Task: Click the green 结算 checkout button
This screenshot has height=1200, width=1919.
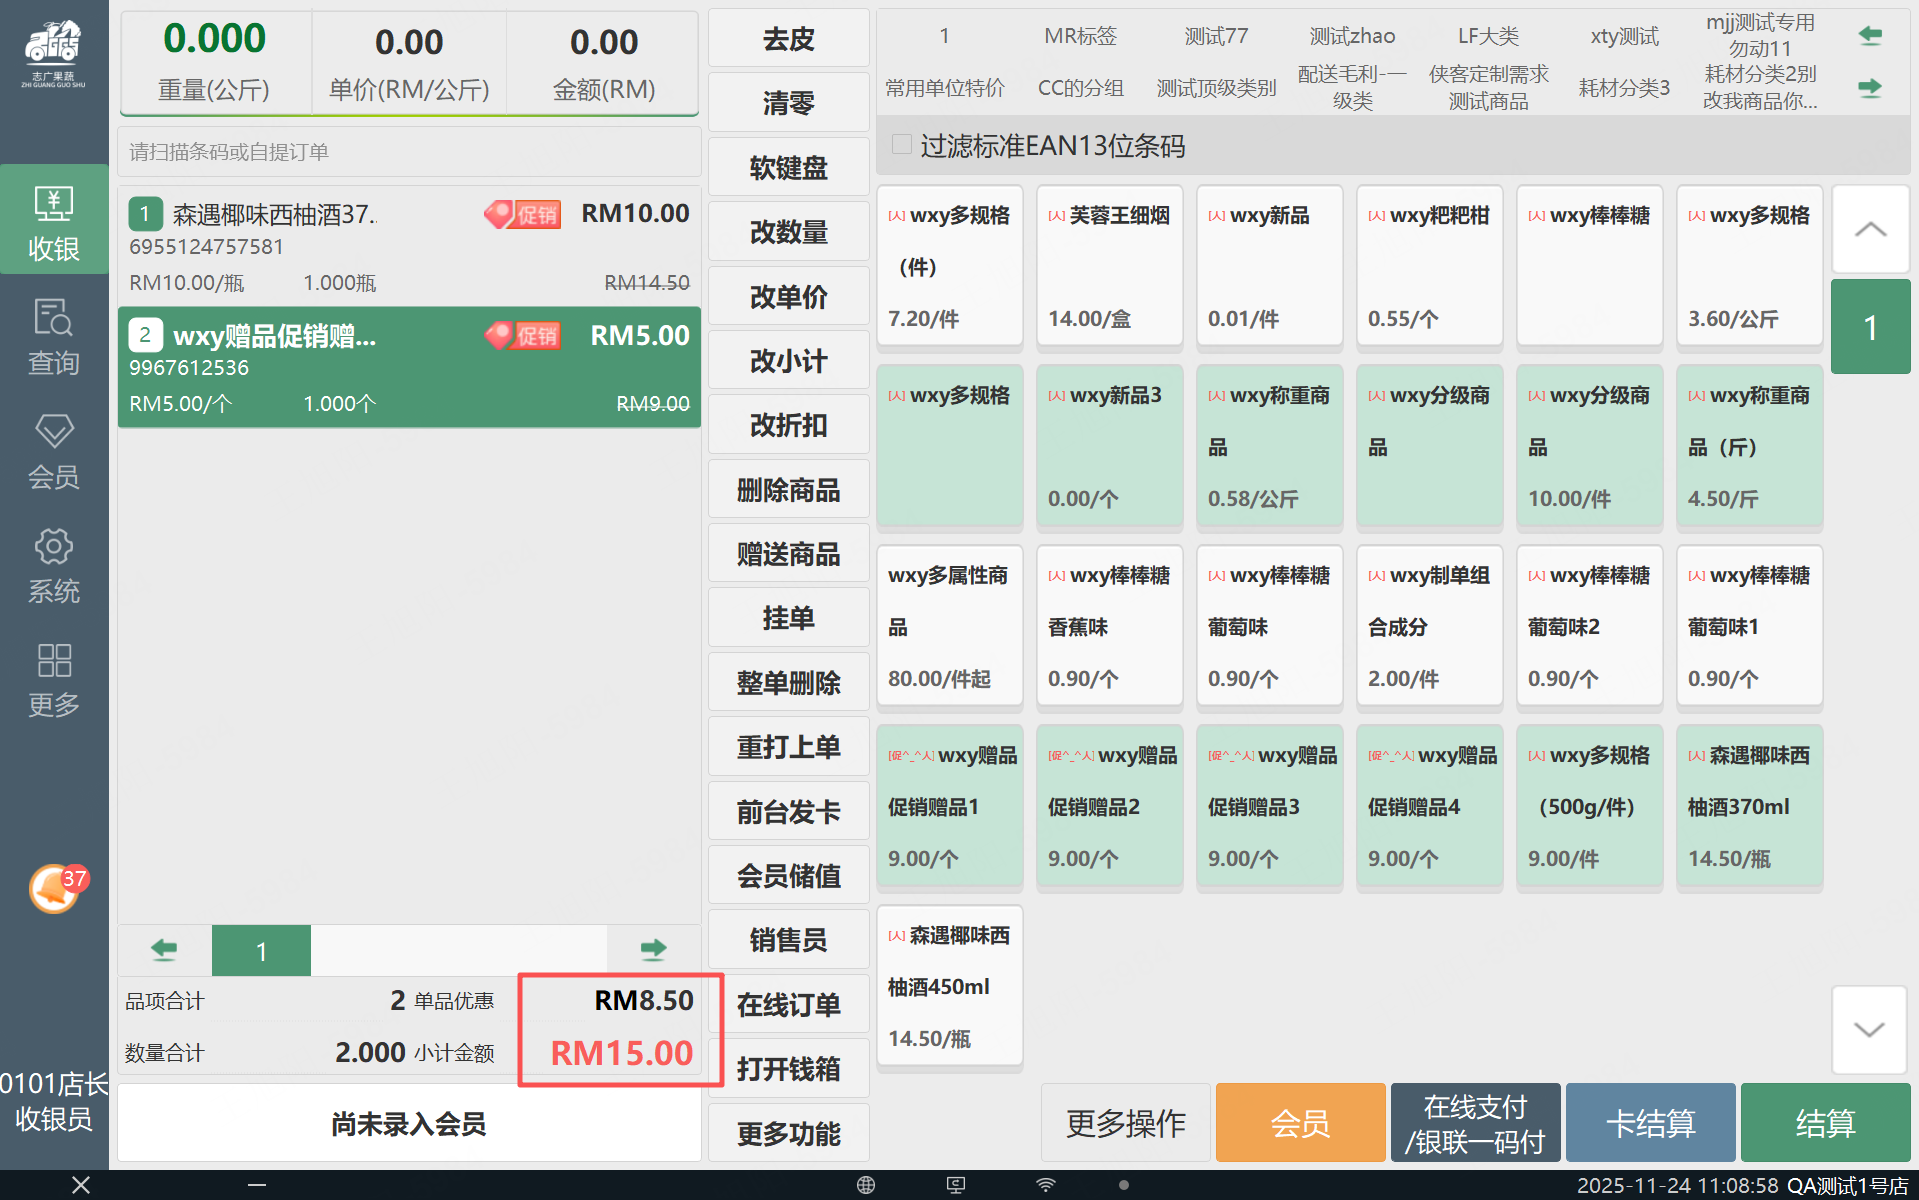Action: coord(1825,1123)
